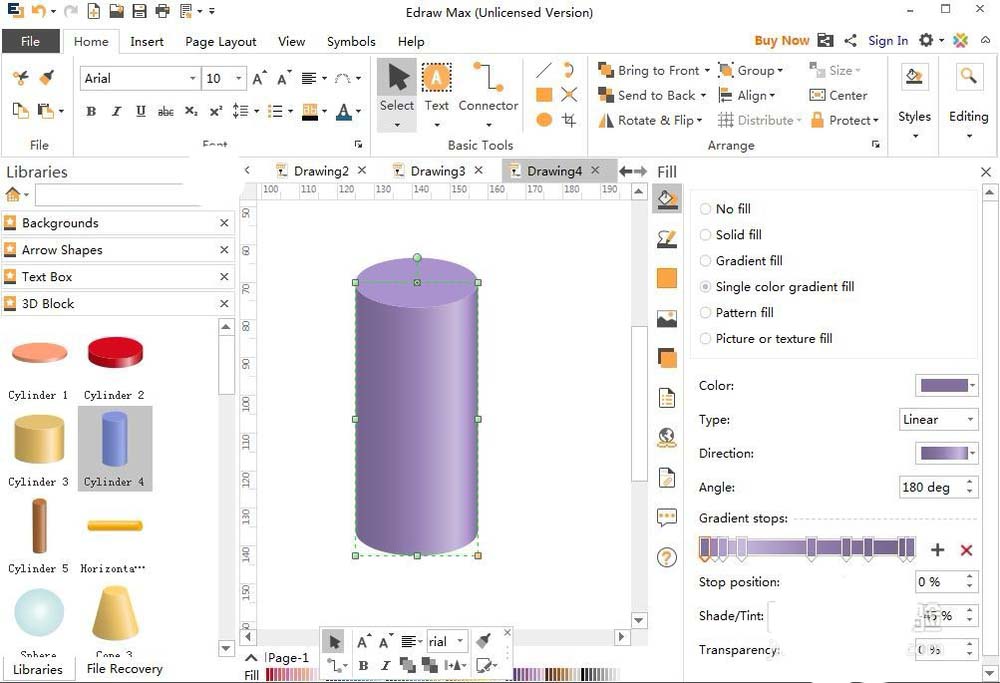Click the share icon near Sign In
The image size is (1000, 683).
point(850,41)
